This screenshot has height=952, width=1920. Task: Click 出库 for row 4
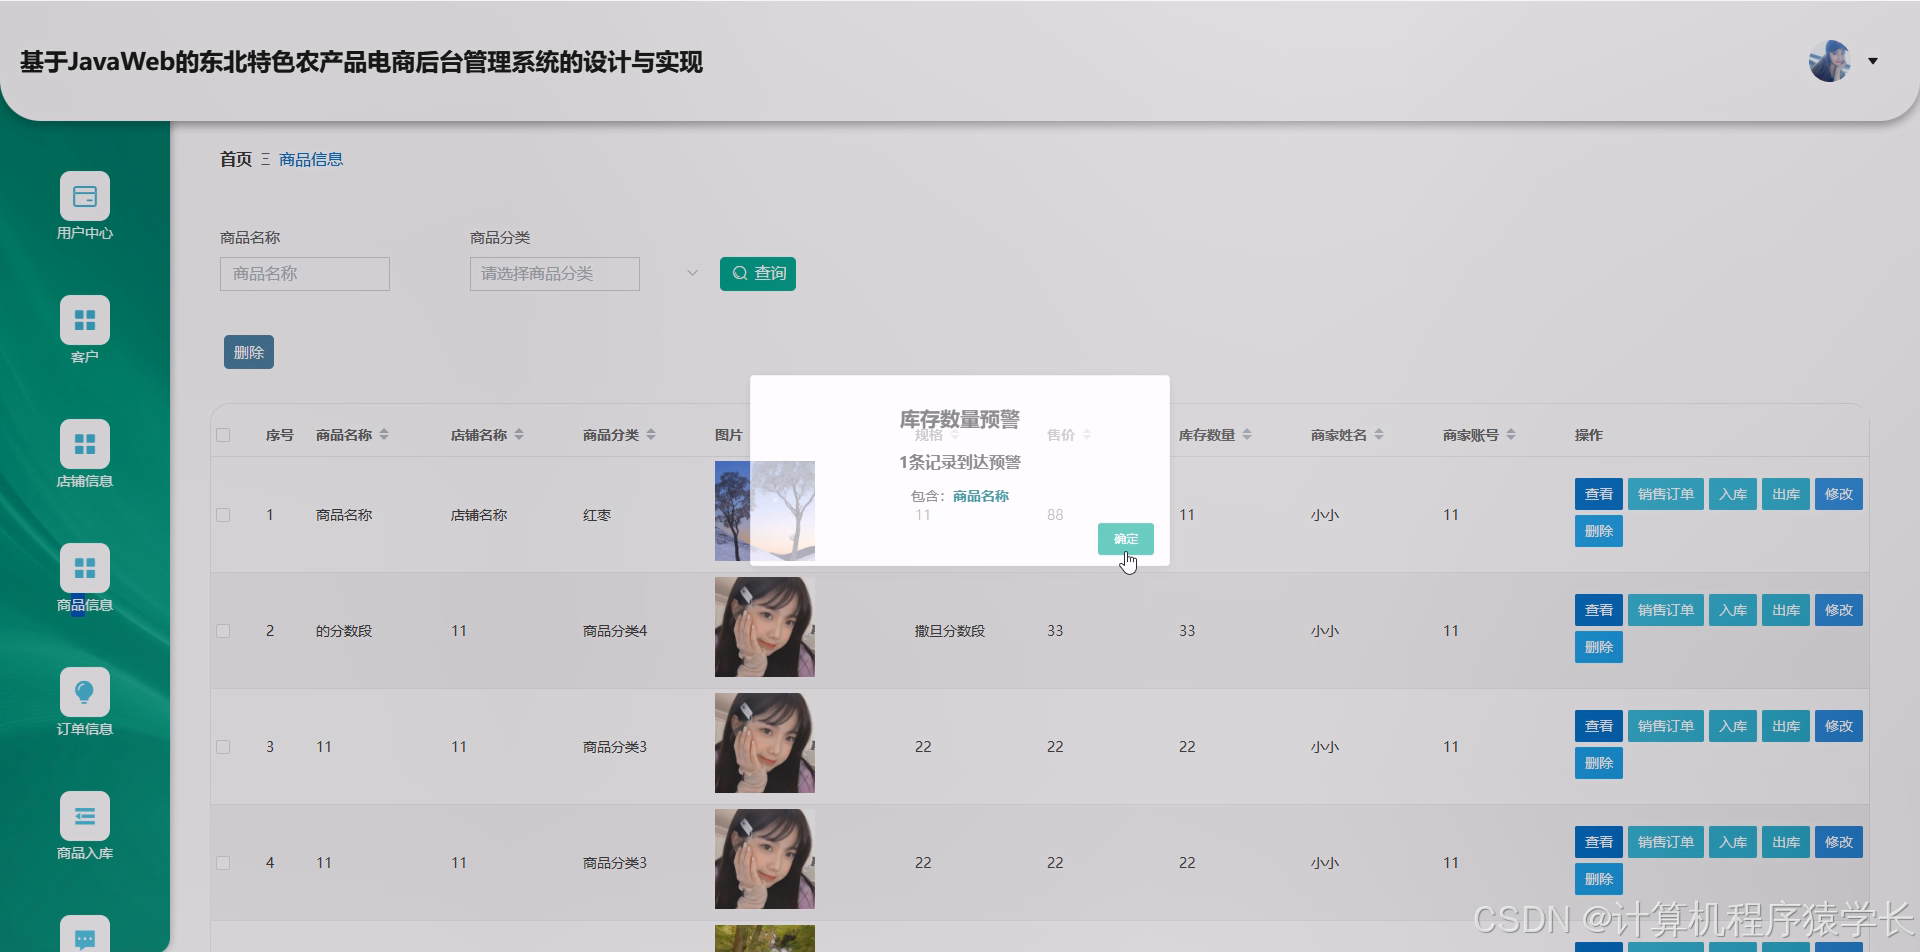pos(1786,842)
